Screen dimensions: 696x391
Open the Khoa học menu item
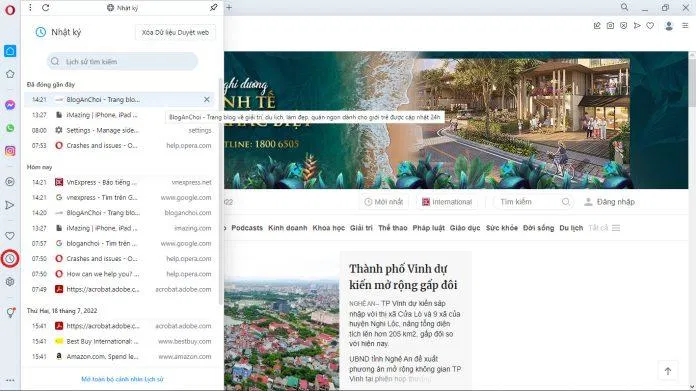tap(328, 228)
